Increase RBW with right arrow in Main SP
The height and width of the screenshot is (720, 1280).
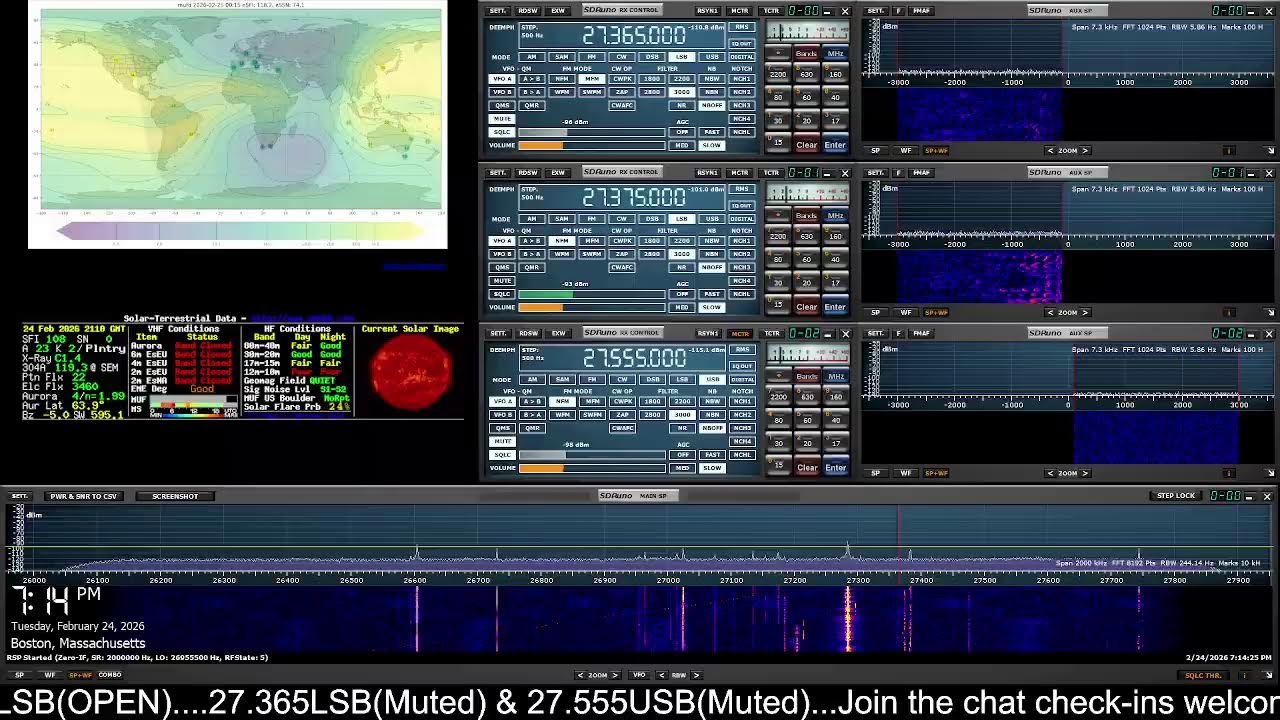pos(697,675)
